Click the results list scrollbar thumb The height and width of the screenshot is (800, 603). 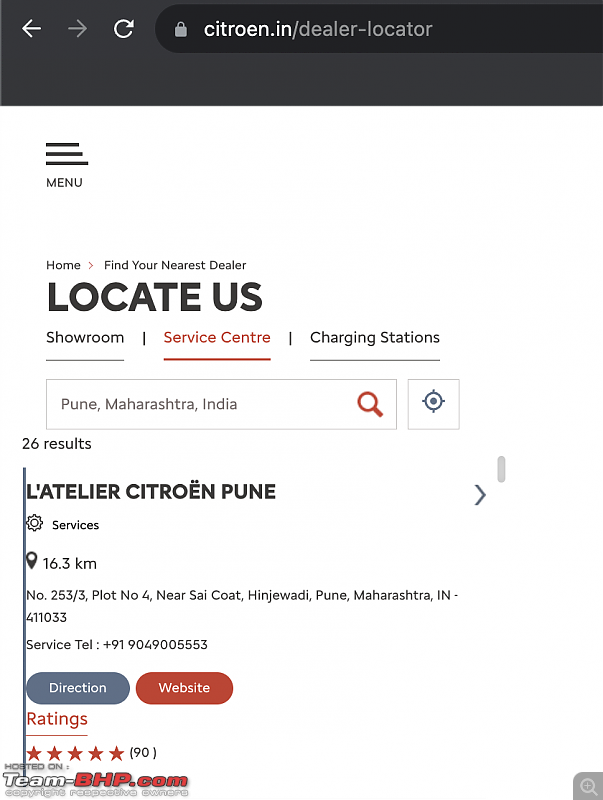(501, 469)
